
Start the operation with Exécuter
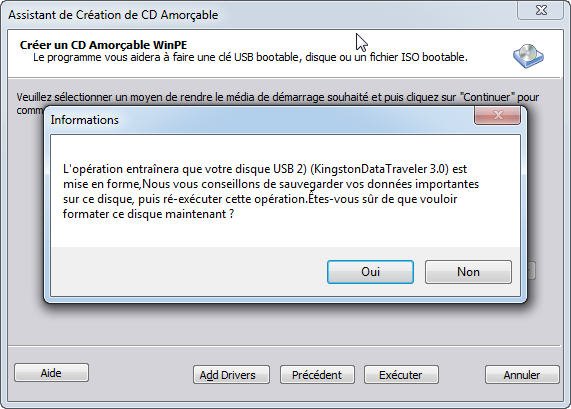pos(401,375)
